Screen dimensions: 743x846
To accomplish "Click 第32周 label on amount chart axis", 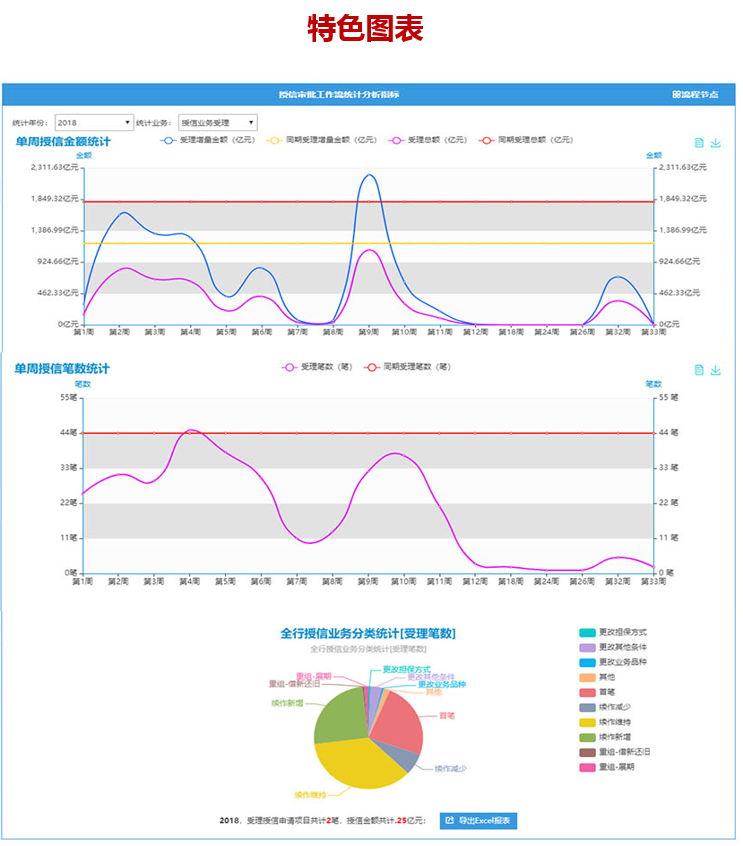I will coord(618,332).
